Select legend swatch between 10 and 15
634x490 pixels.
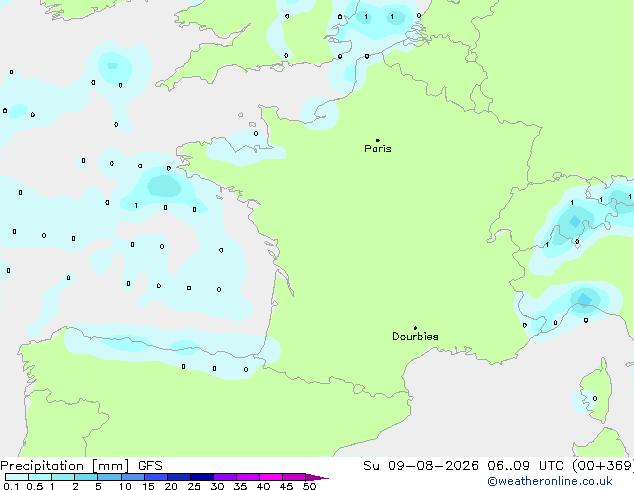click(x=132, y=477)
